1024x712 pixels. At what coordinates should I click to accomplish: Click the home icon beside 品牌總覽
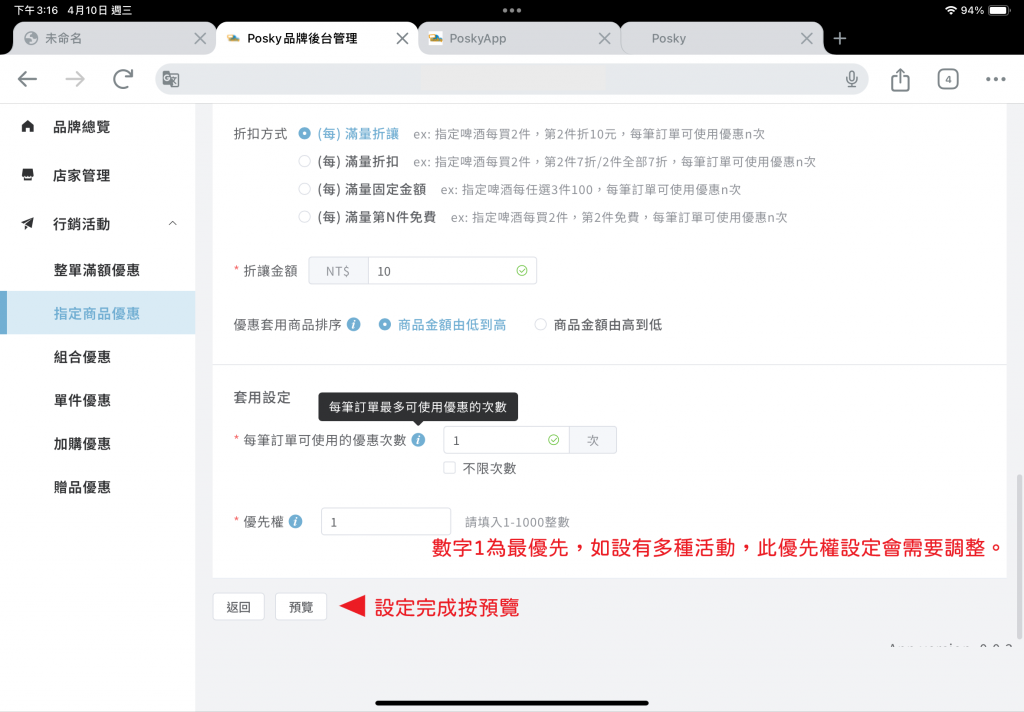27,126
